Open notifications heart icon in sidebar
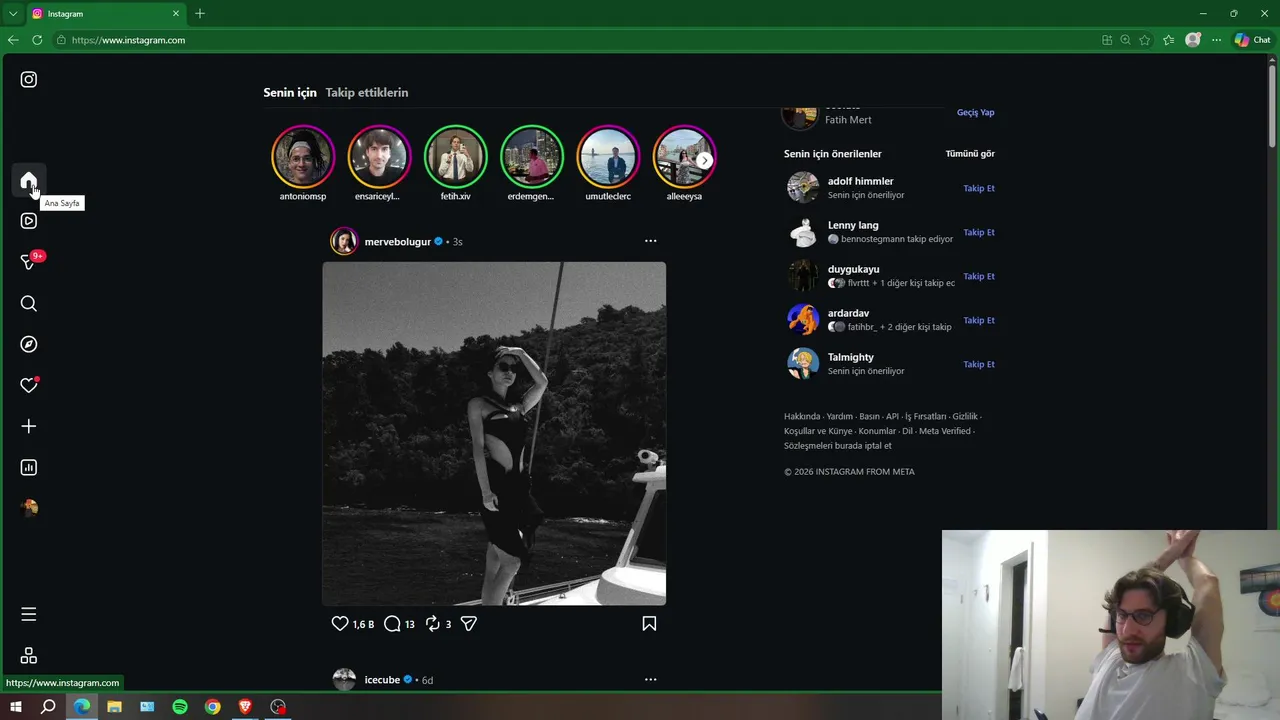Viewport: 1280px width, 720px height. (29, 385)
